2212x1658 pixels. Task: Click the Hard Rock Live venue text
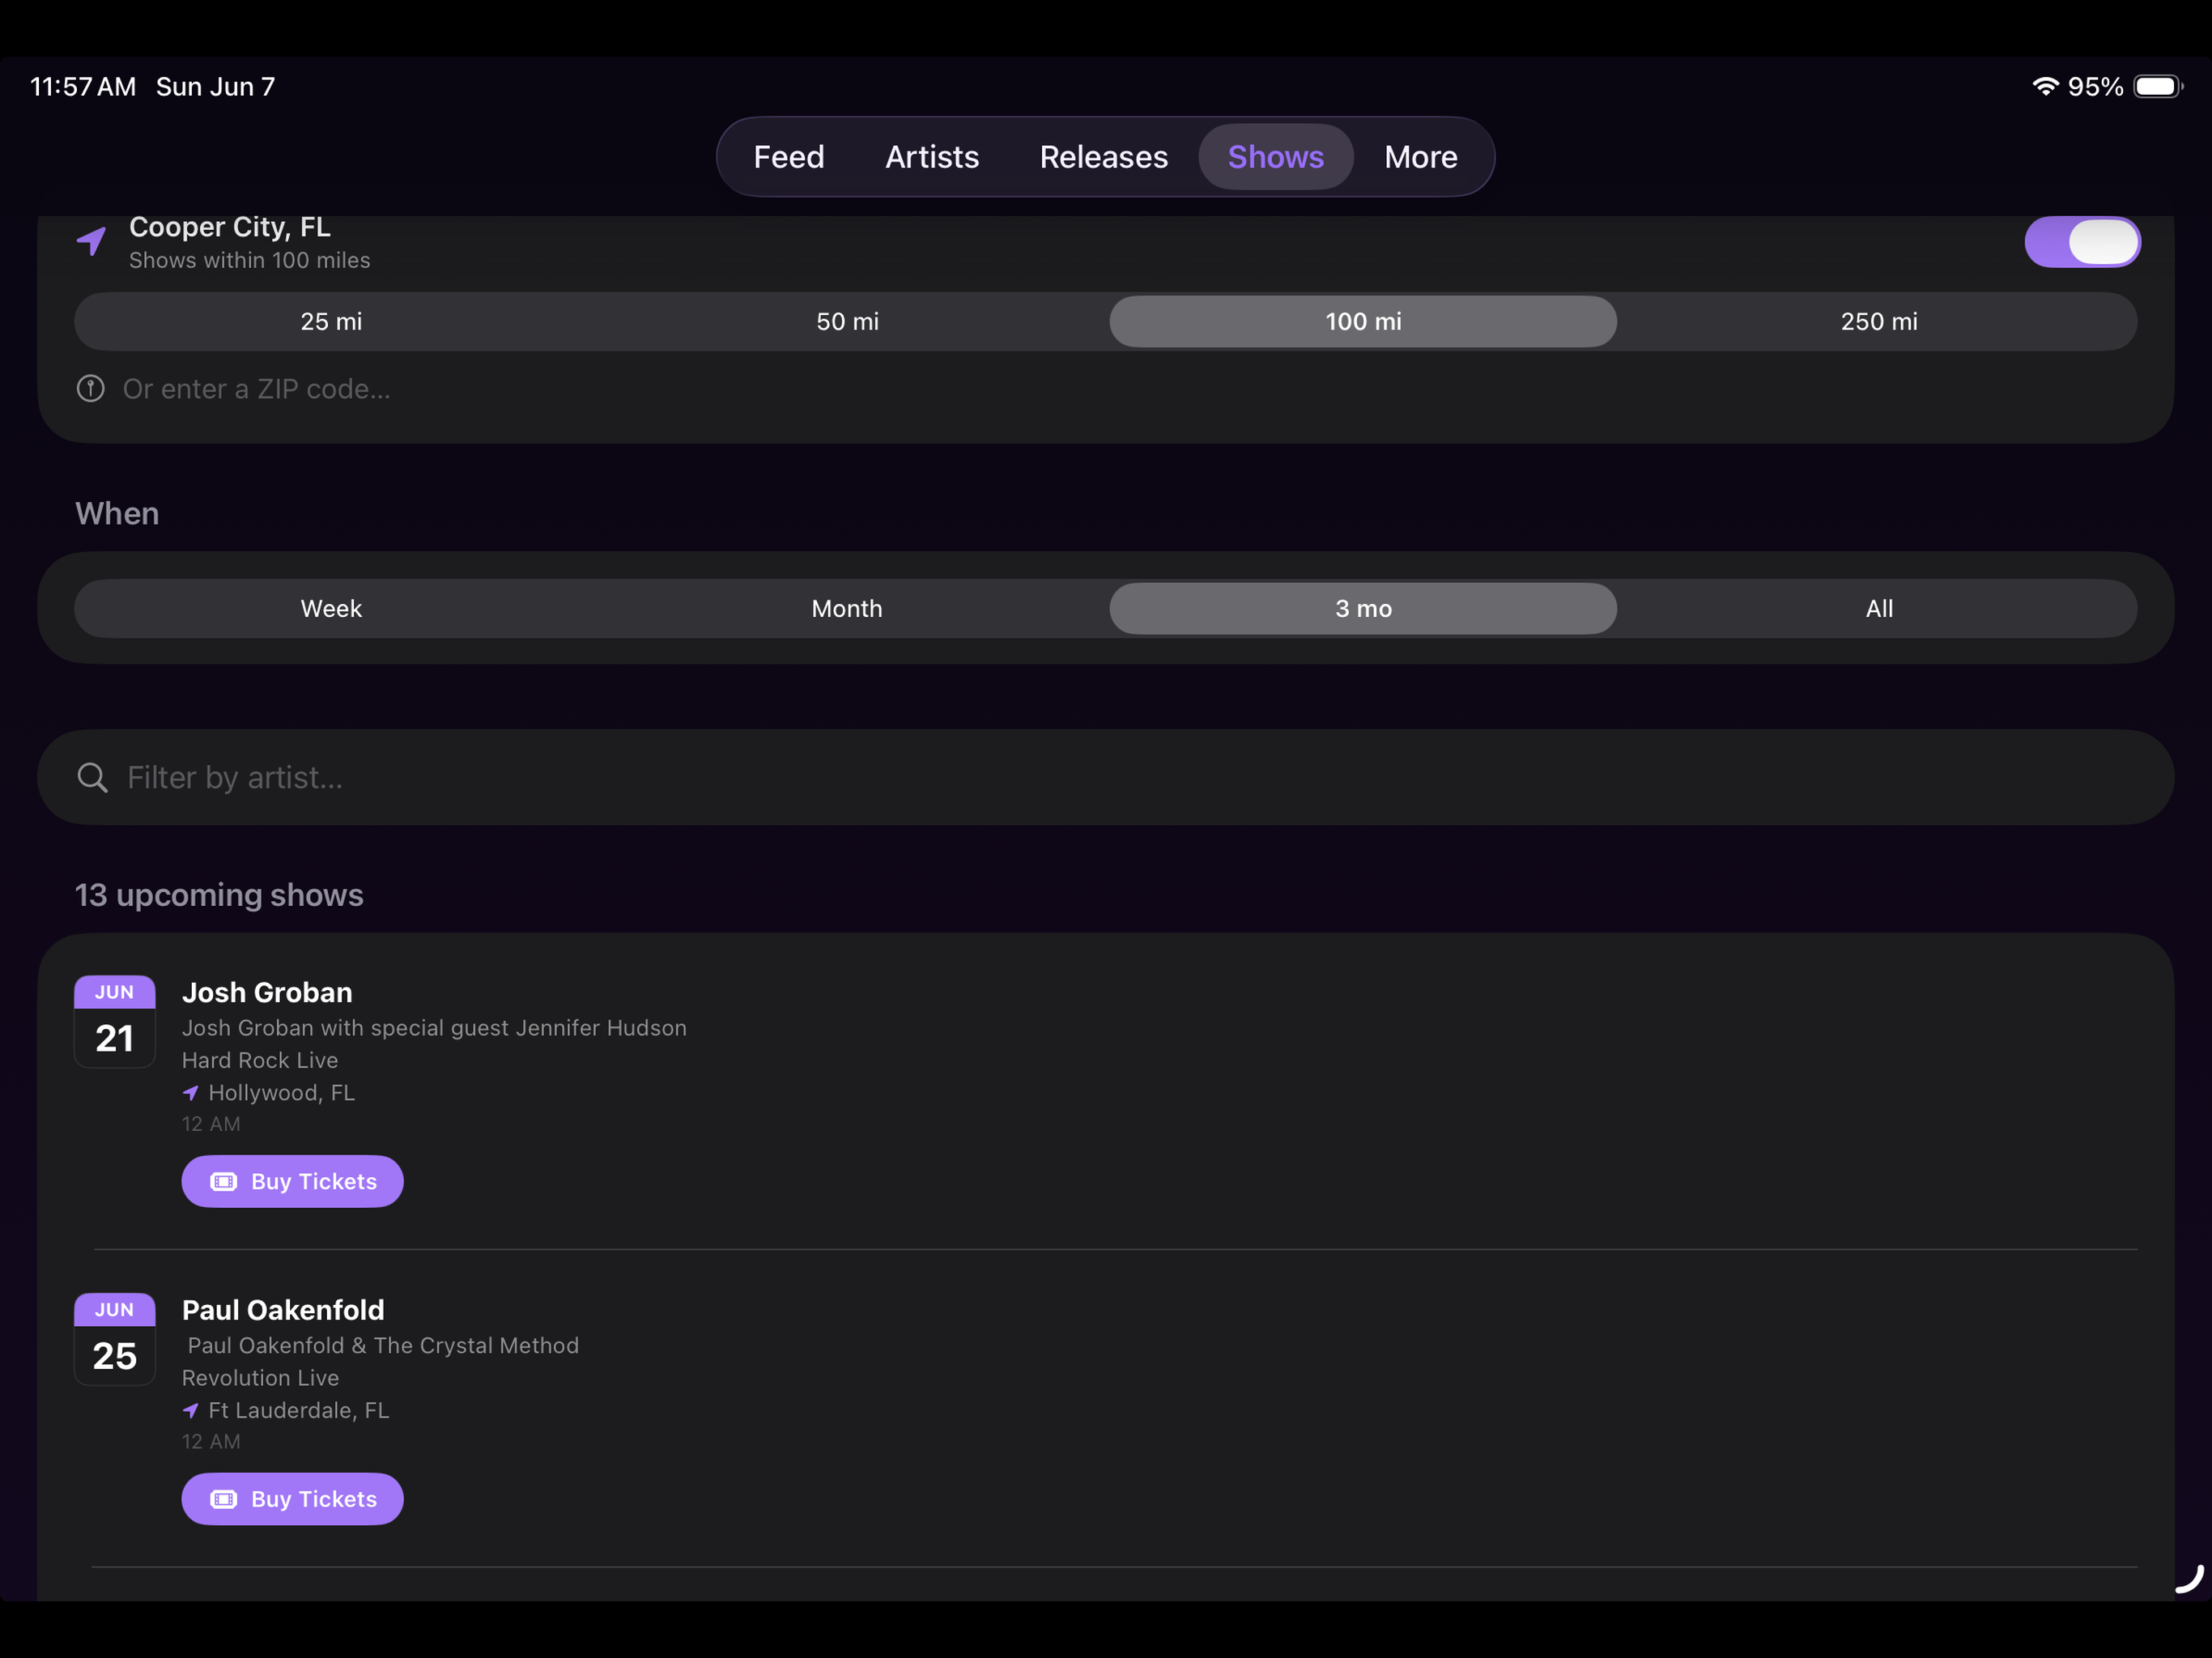(x=260, y=1060)
